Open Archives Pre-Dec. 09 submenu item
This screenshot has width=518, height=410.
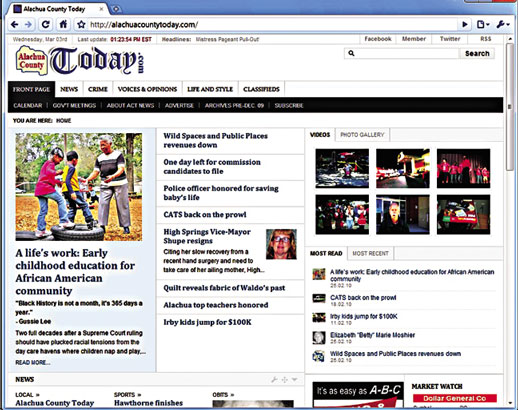[x=234, y=105]
